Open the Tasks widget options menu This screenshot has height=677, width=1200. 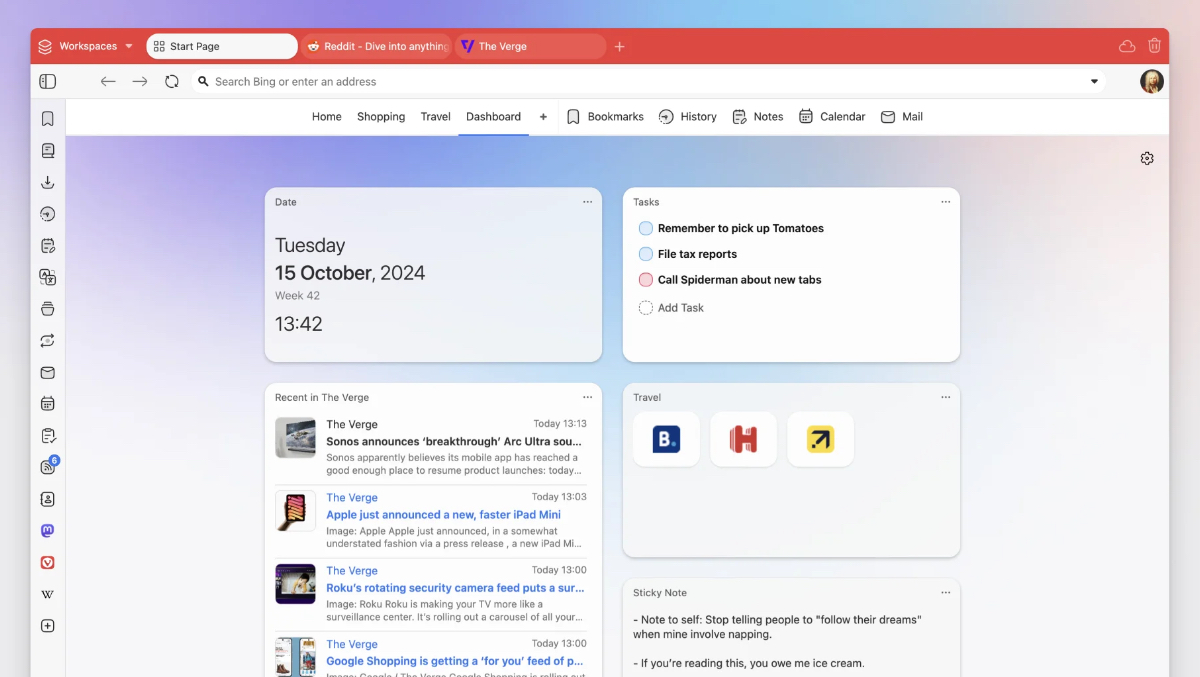click(945, 202)
